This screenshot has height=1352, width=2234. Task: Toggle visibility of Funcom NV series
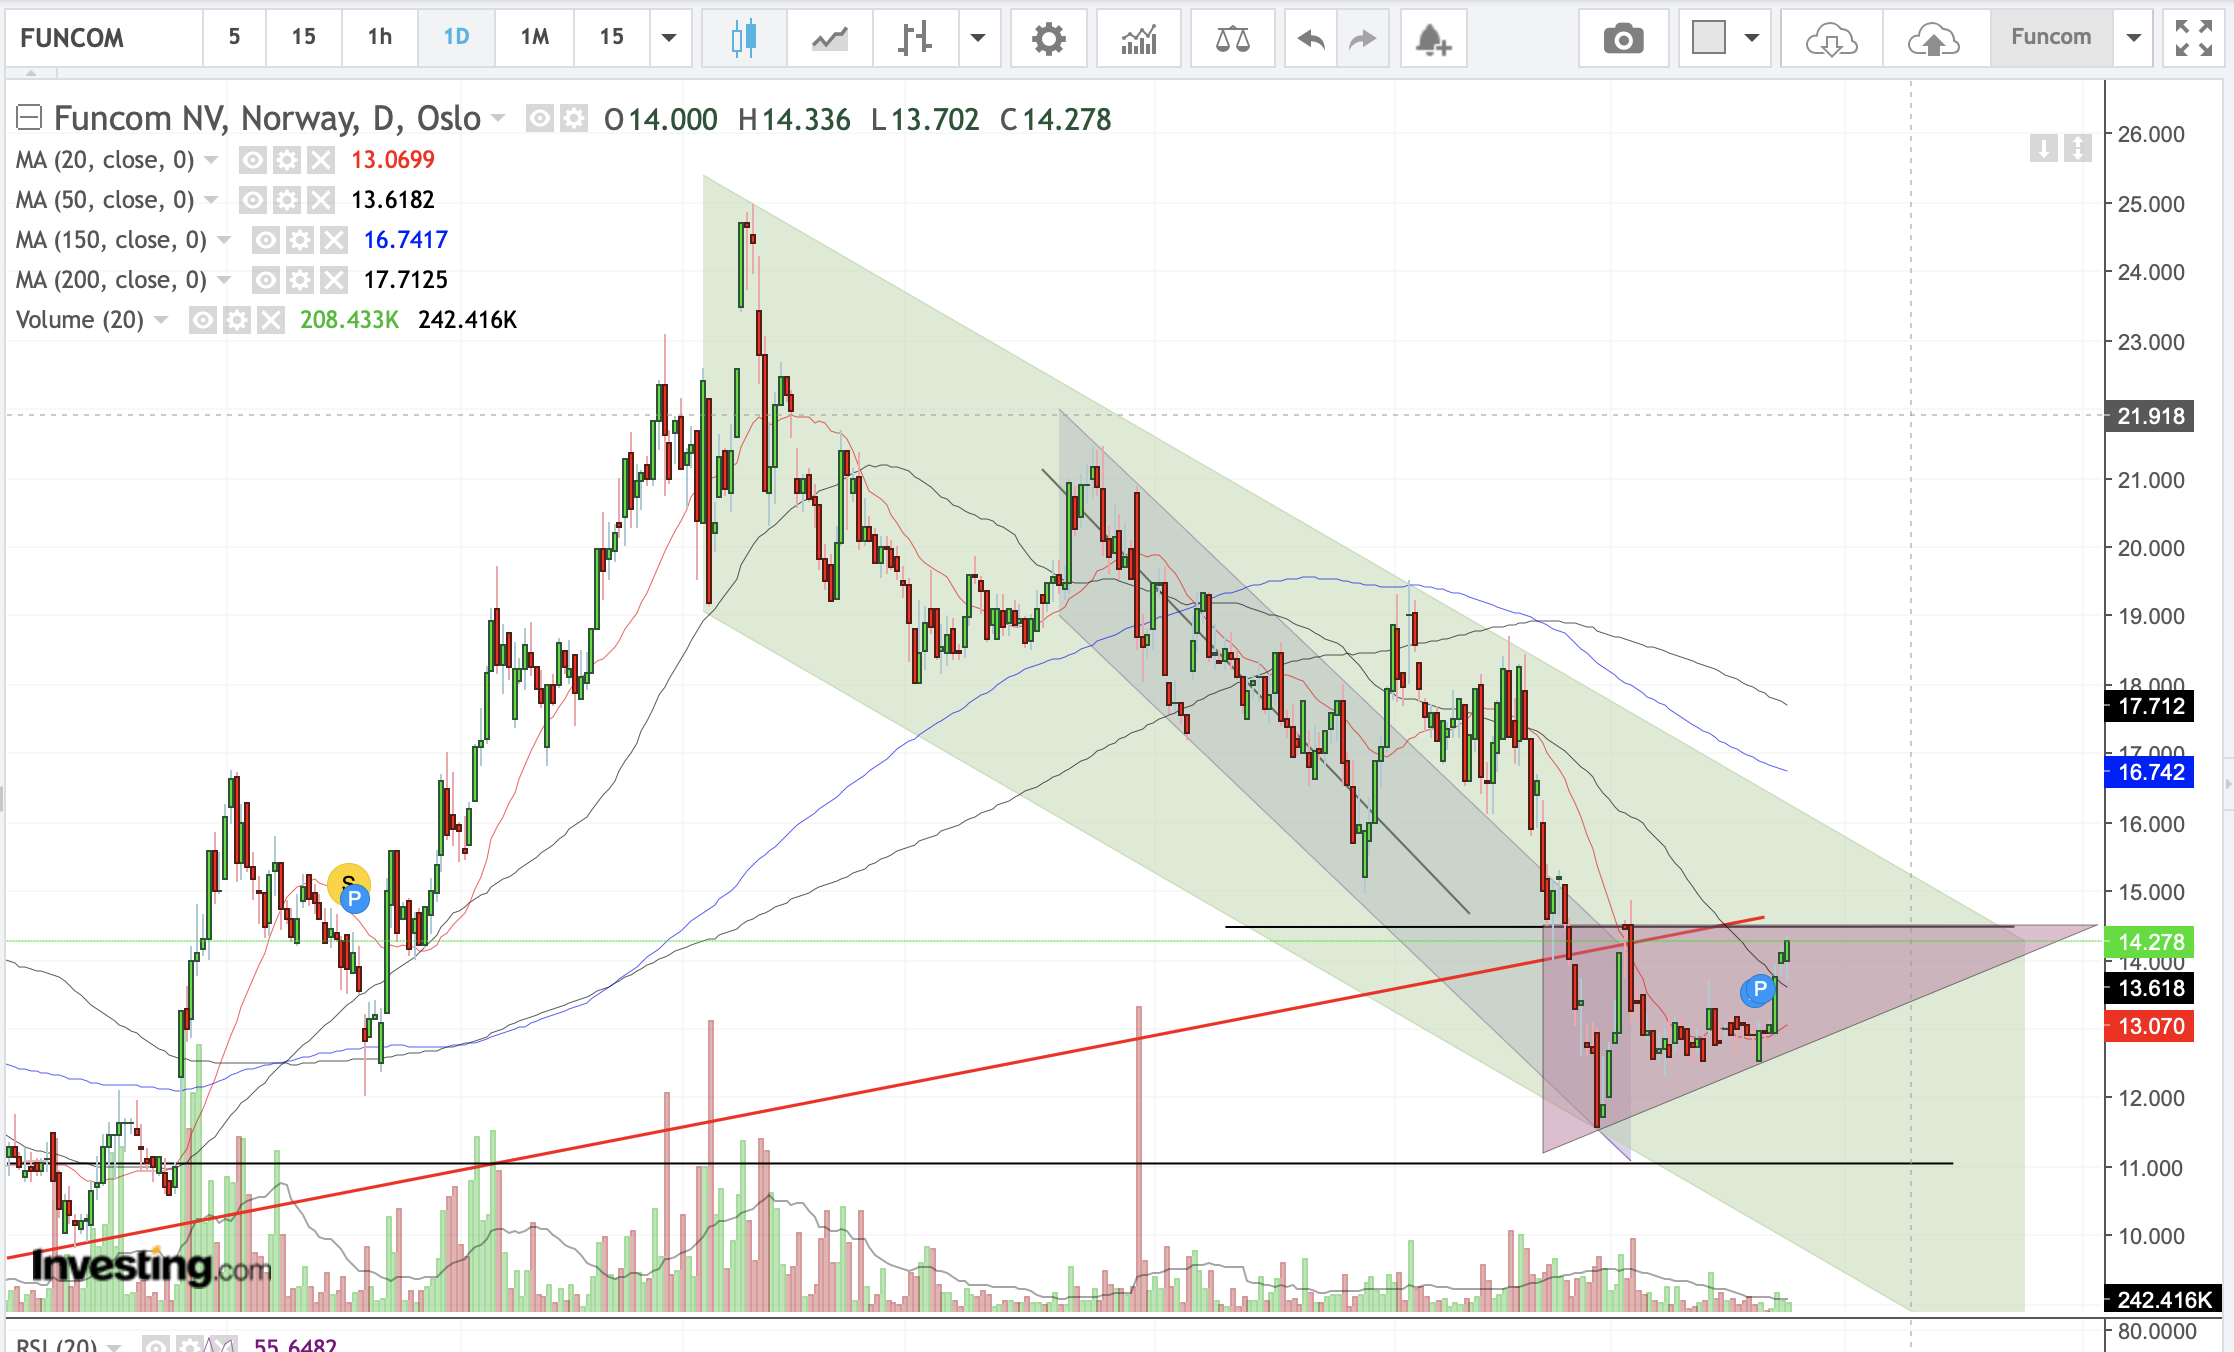pyautogui.click(x=540, y=119)
